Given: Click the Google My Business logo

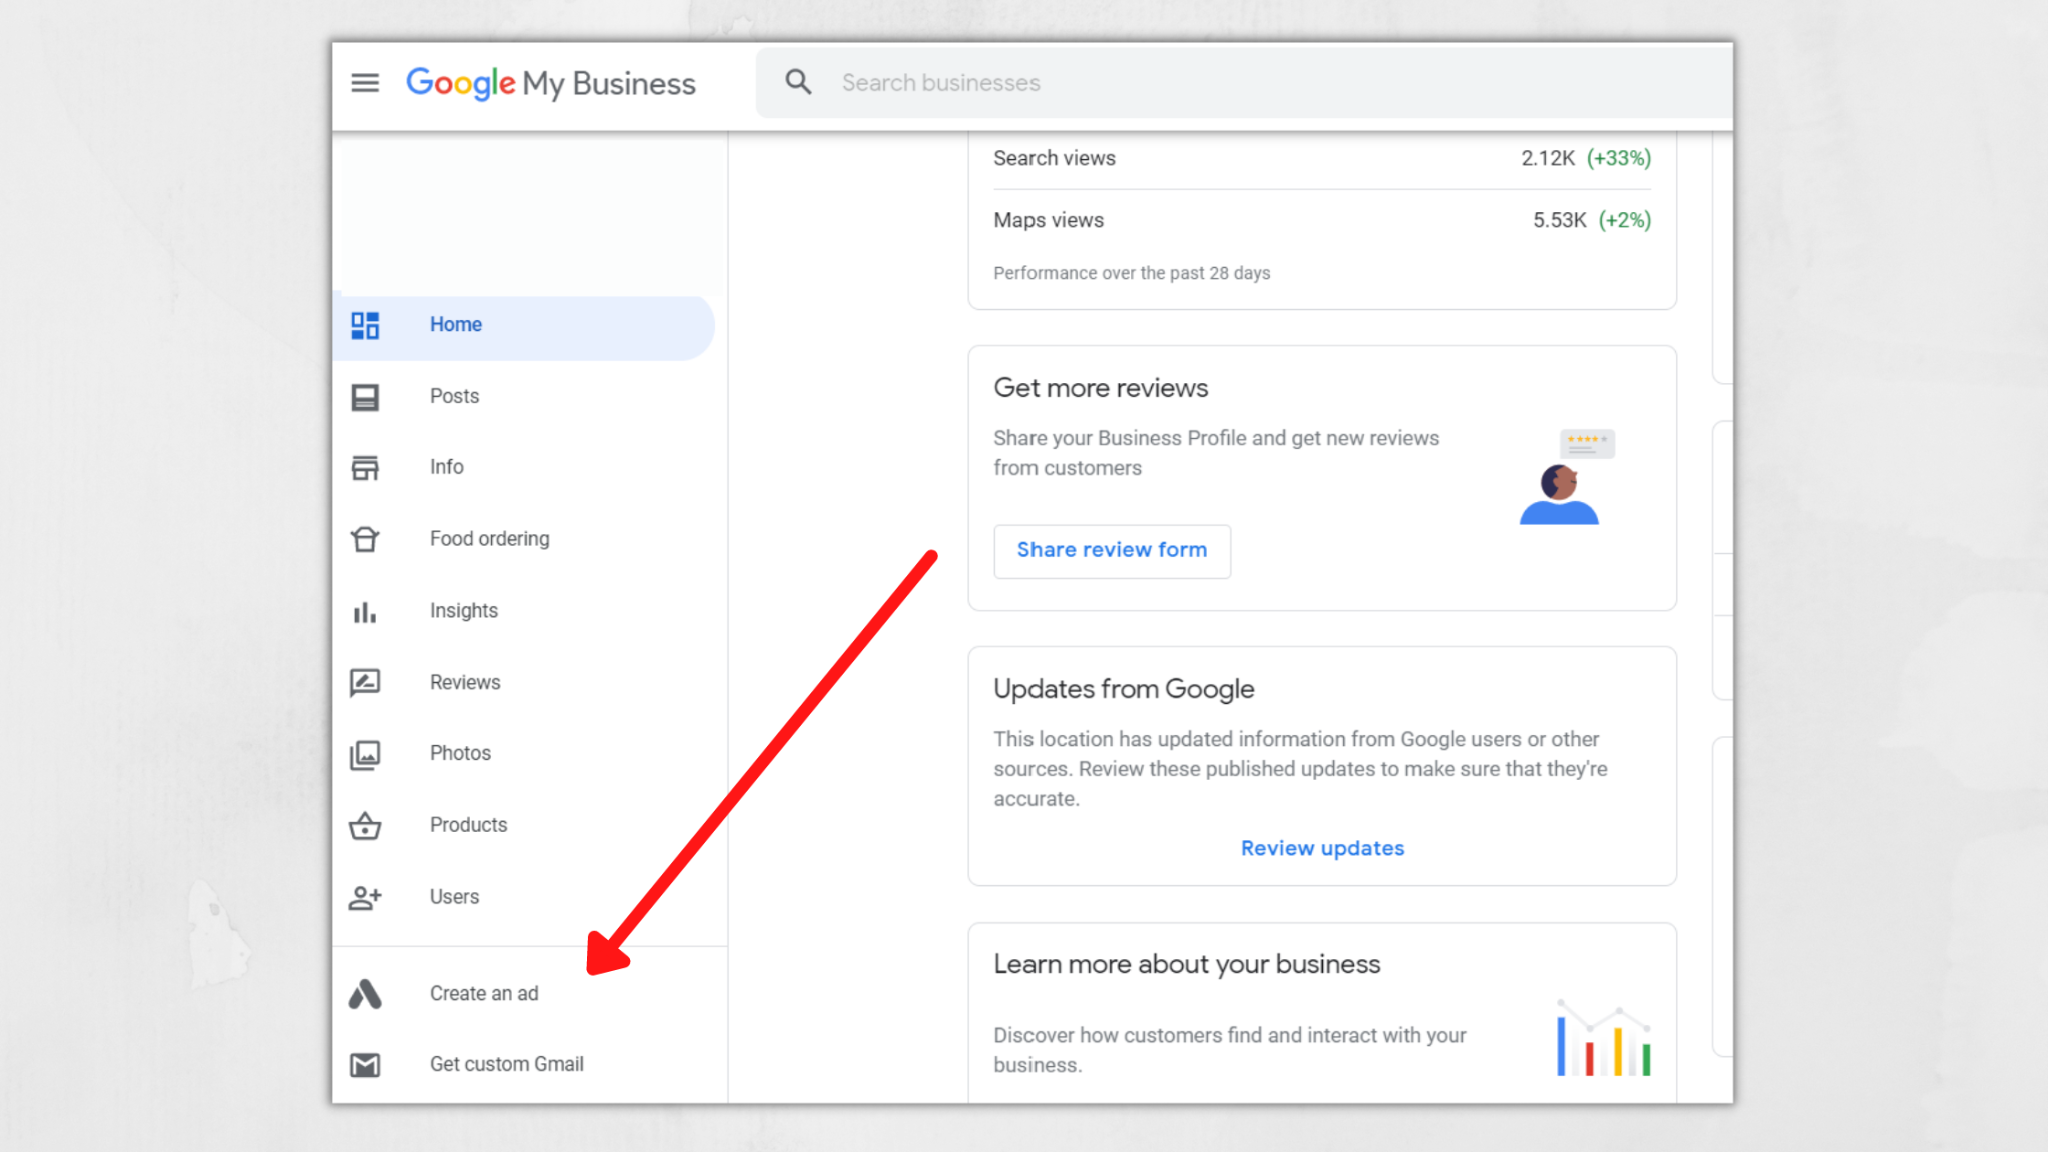Looking at the screenshot, I should tap(550, 84).
